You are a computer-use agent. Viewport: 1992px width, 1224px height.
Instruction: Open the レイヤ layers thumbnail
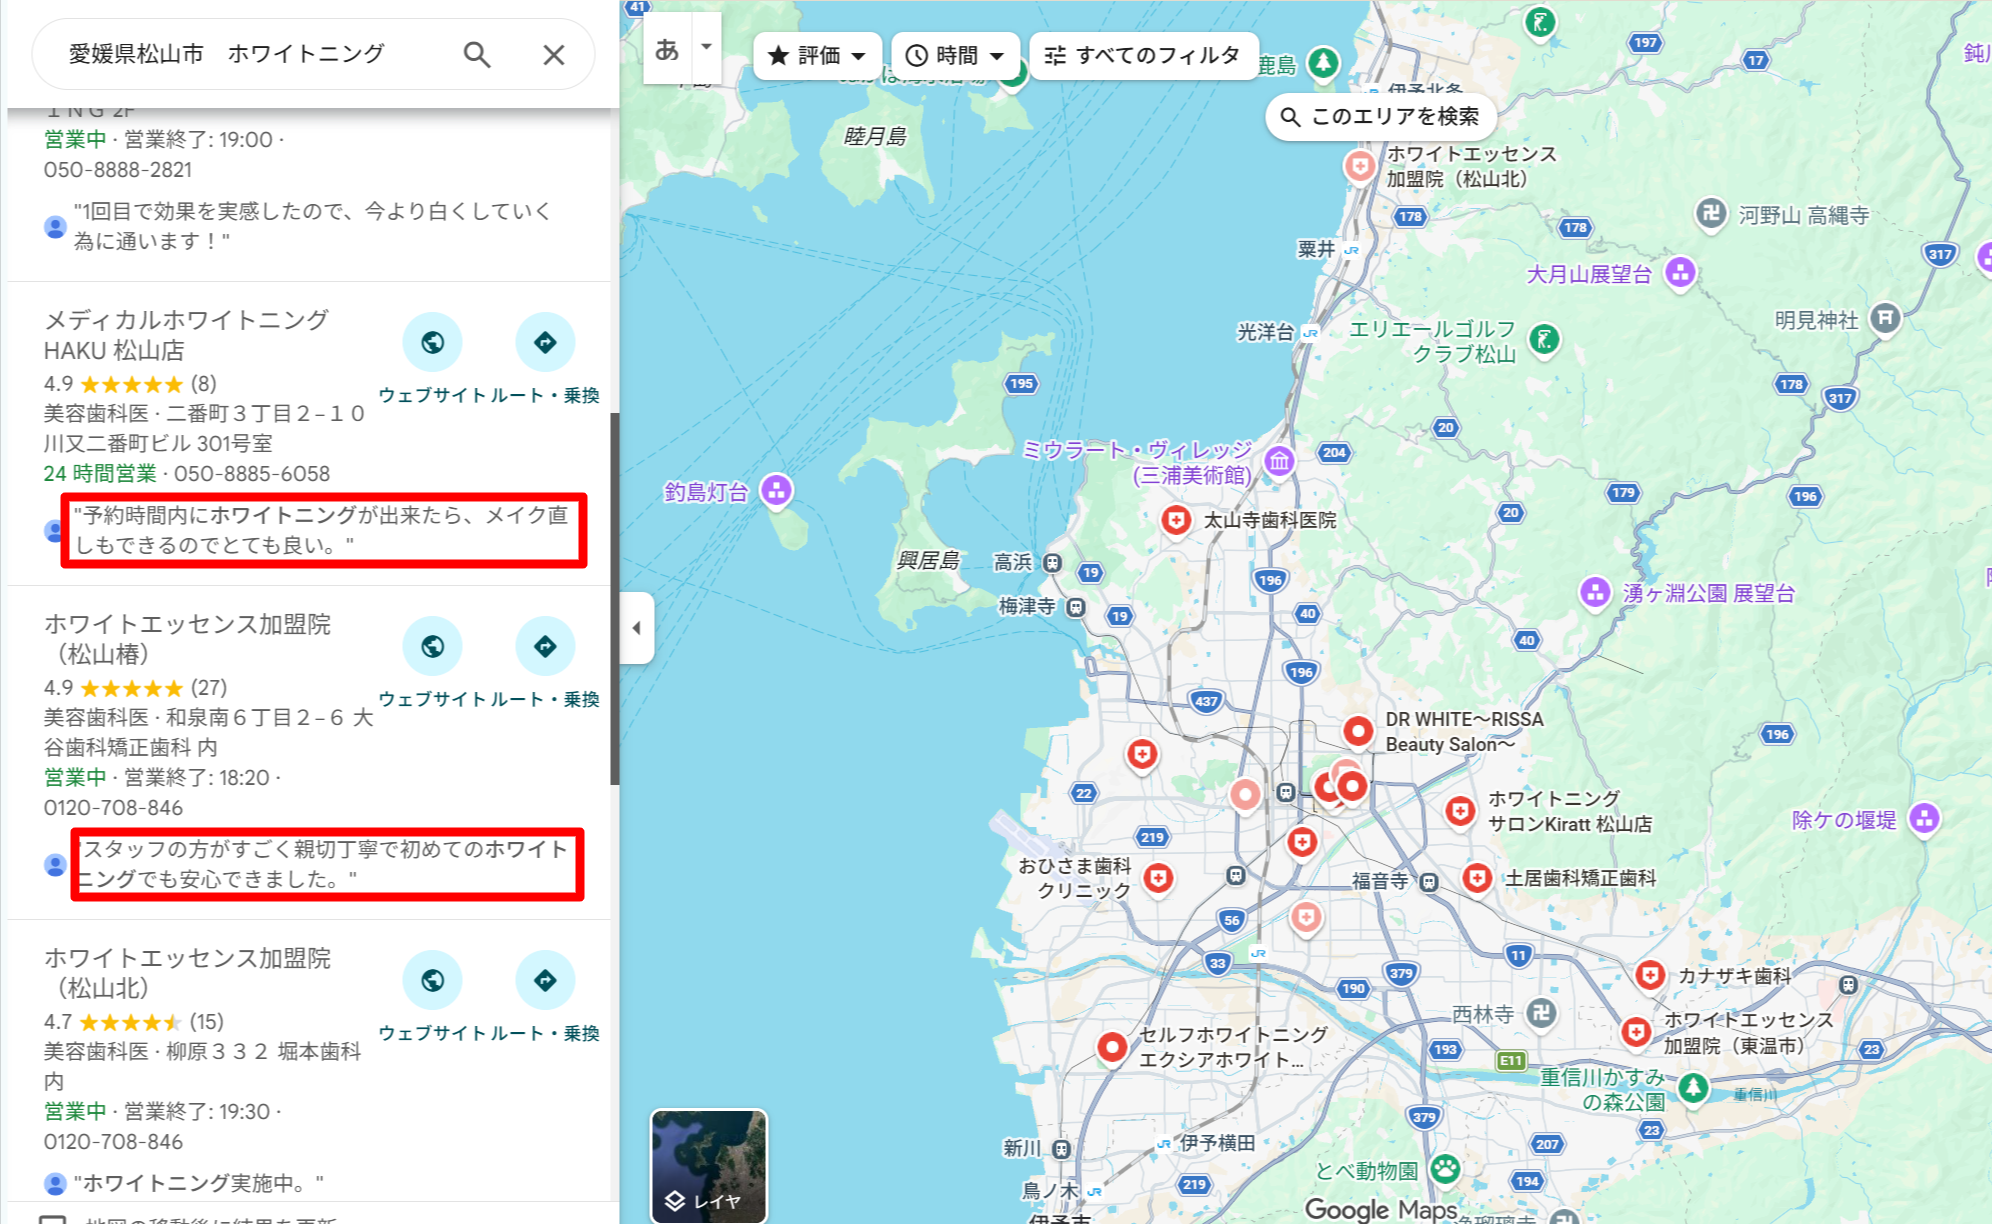pyautogui.click(x=709, y=1166)
